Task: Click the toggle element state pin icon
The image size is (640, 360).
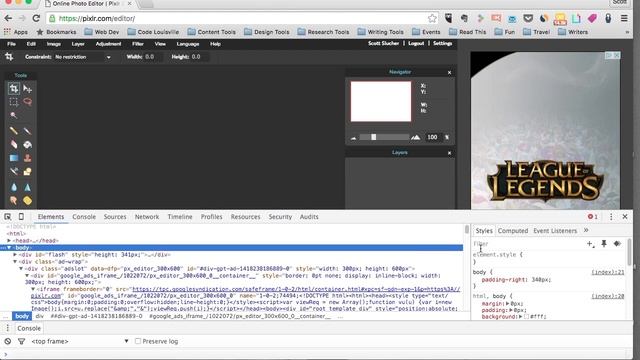Action: [x=604, y=244]
